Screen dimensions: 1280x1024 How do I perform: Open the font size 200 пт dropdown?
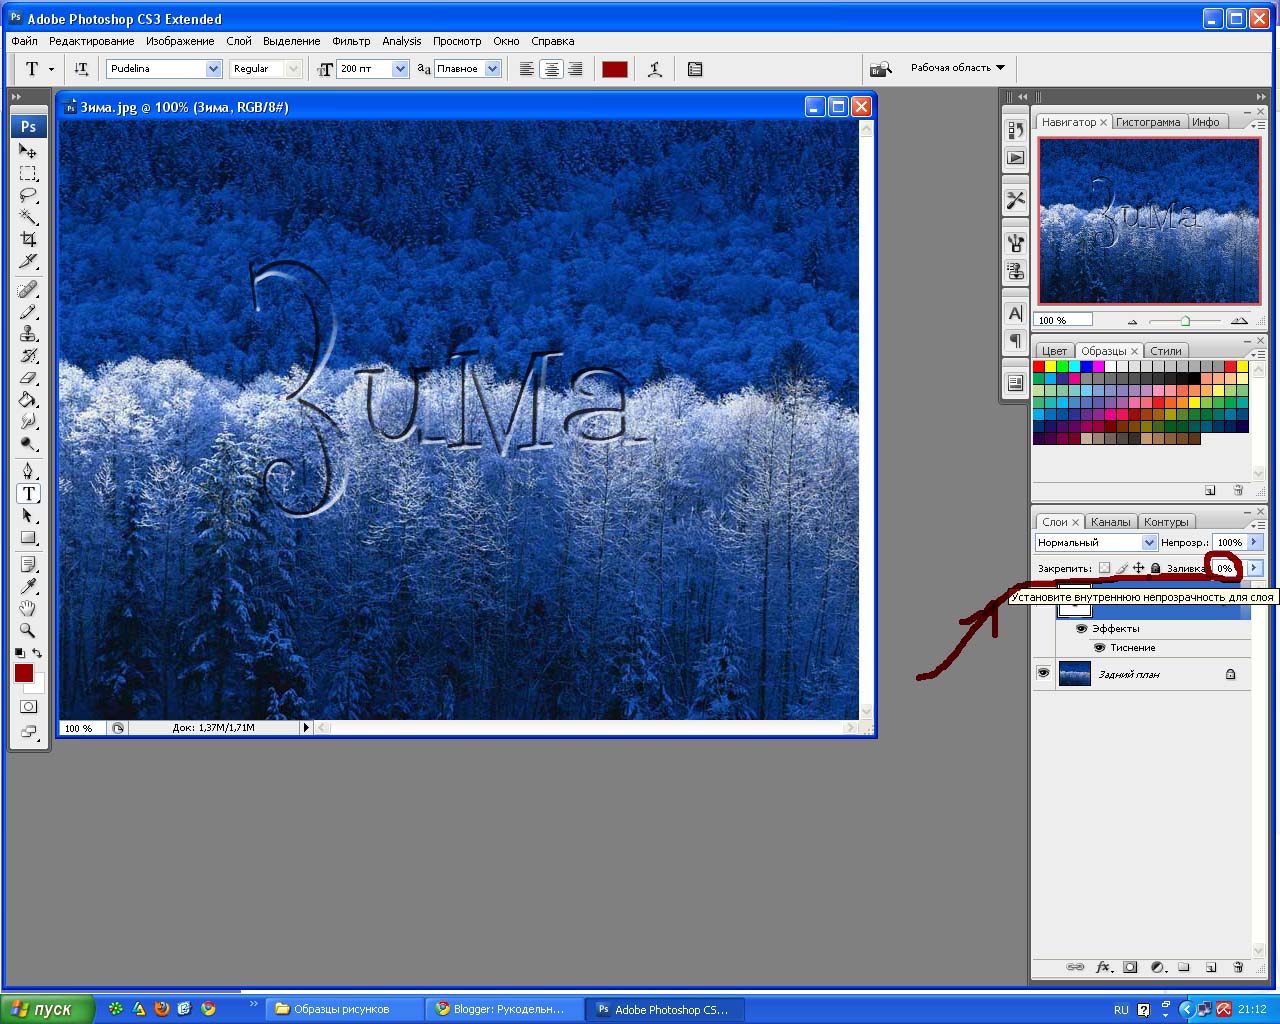coord(400,69)
